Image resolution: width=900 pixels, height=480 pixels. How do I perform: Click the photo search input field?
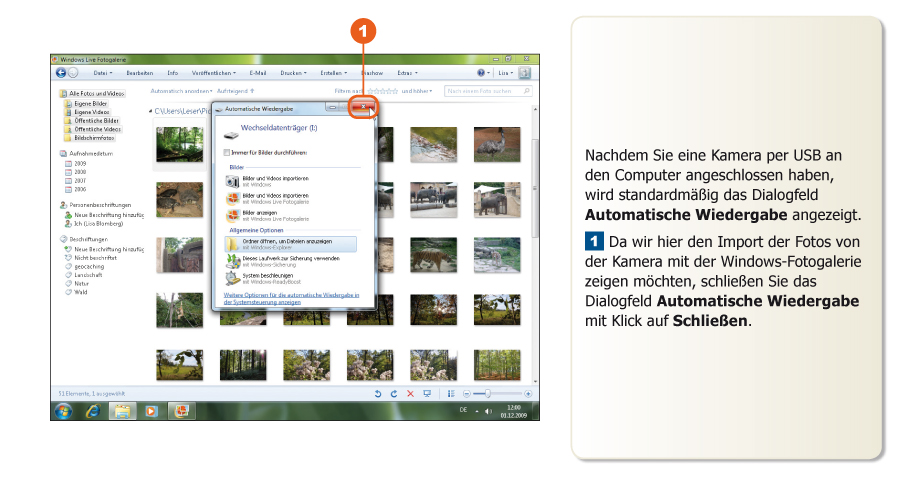(483, 91)
